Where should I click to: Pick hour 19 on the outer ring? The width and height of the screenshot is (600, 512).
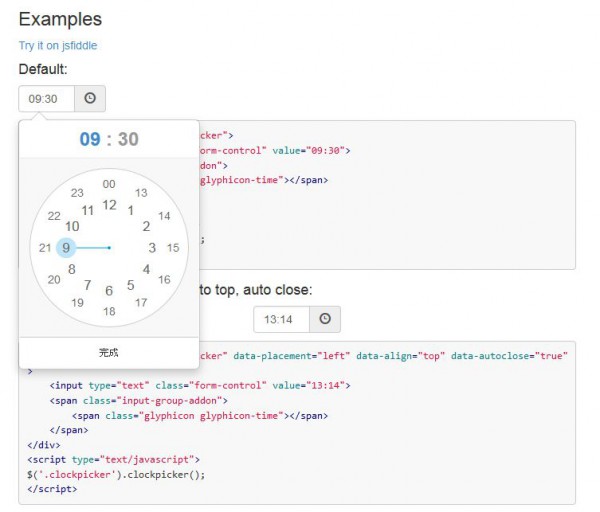(77, 303)
